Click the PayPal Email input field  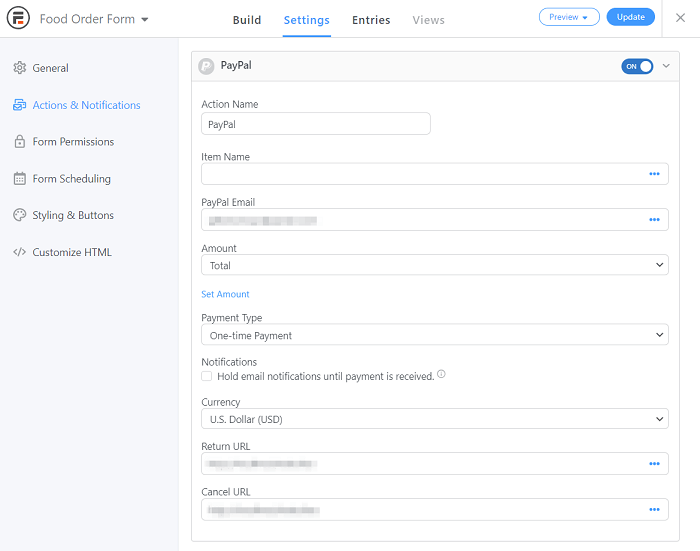[x=434, y=220]
